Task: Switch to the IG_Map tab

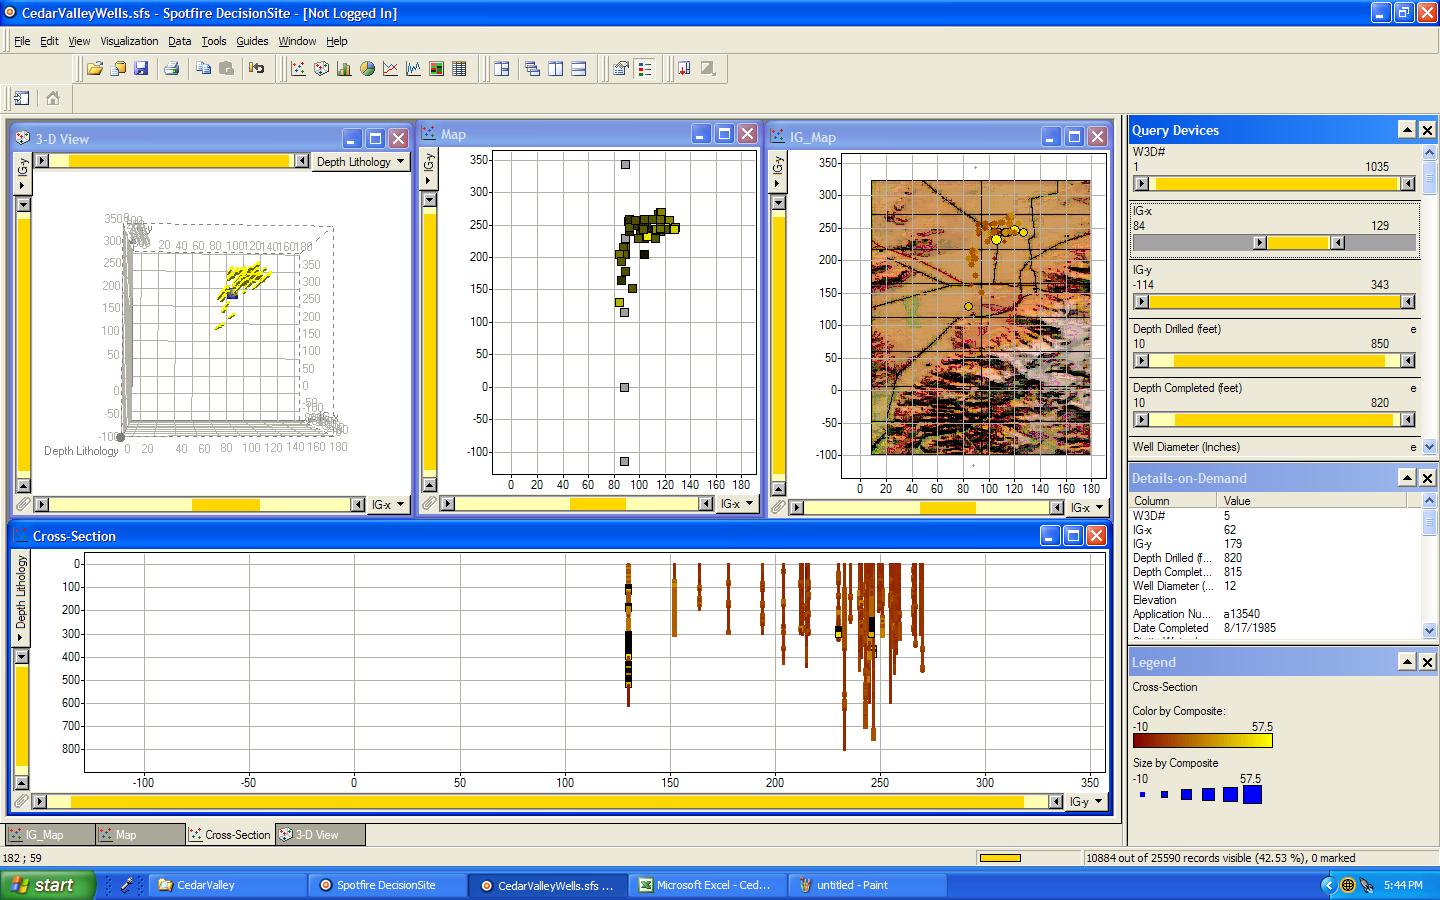Action: click(x=50, y=835)
